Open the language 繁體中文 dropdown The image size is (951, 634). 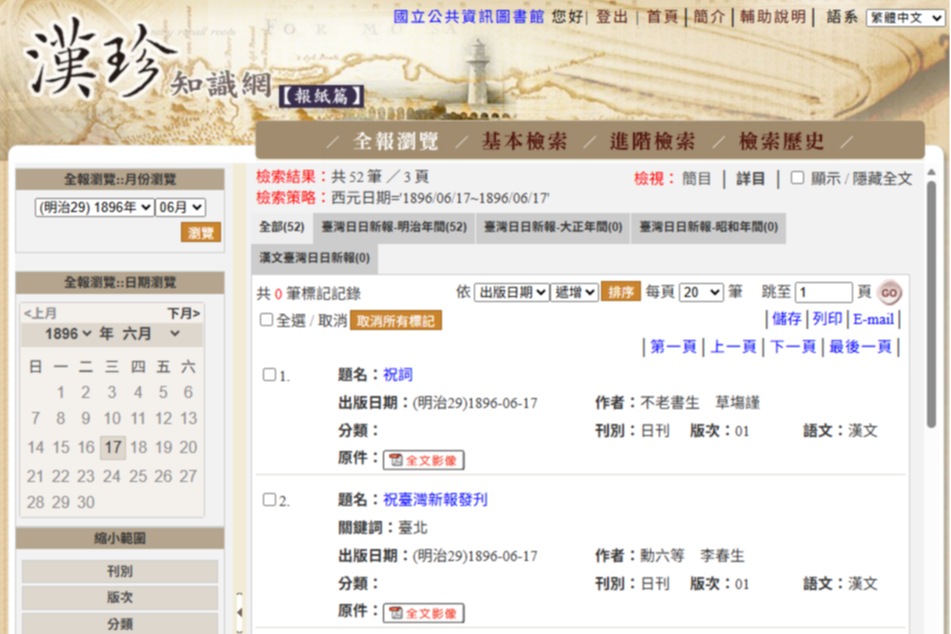pos(904,18)
